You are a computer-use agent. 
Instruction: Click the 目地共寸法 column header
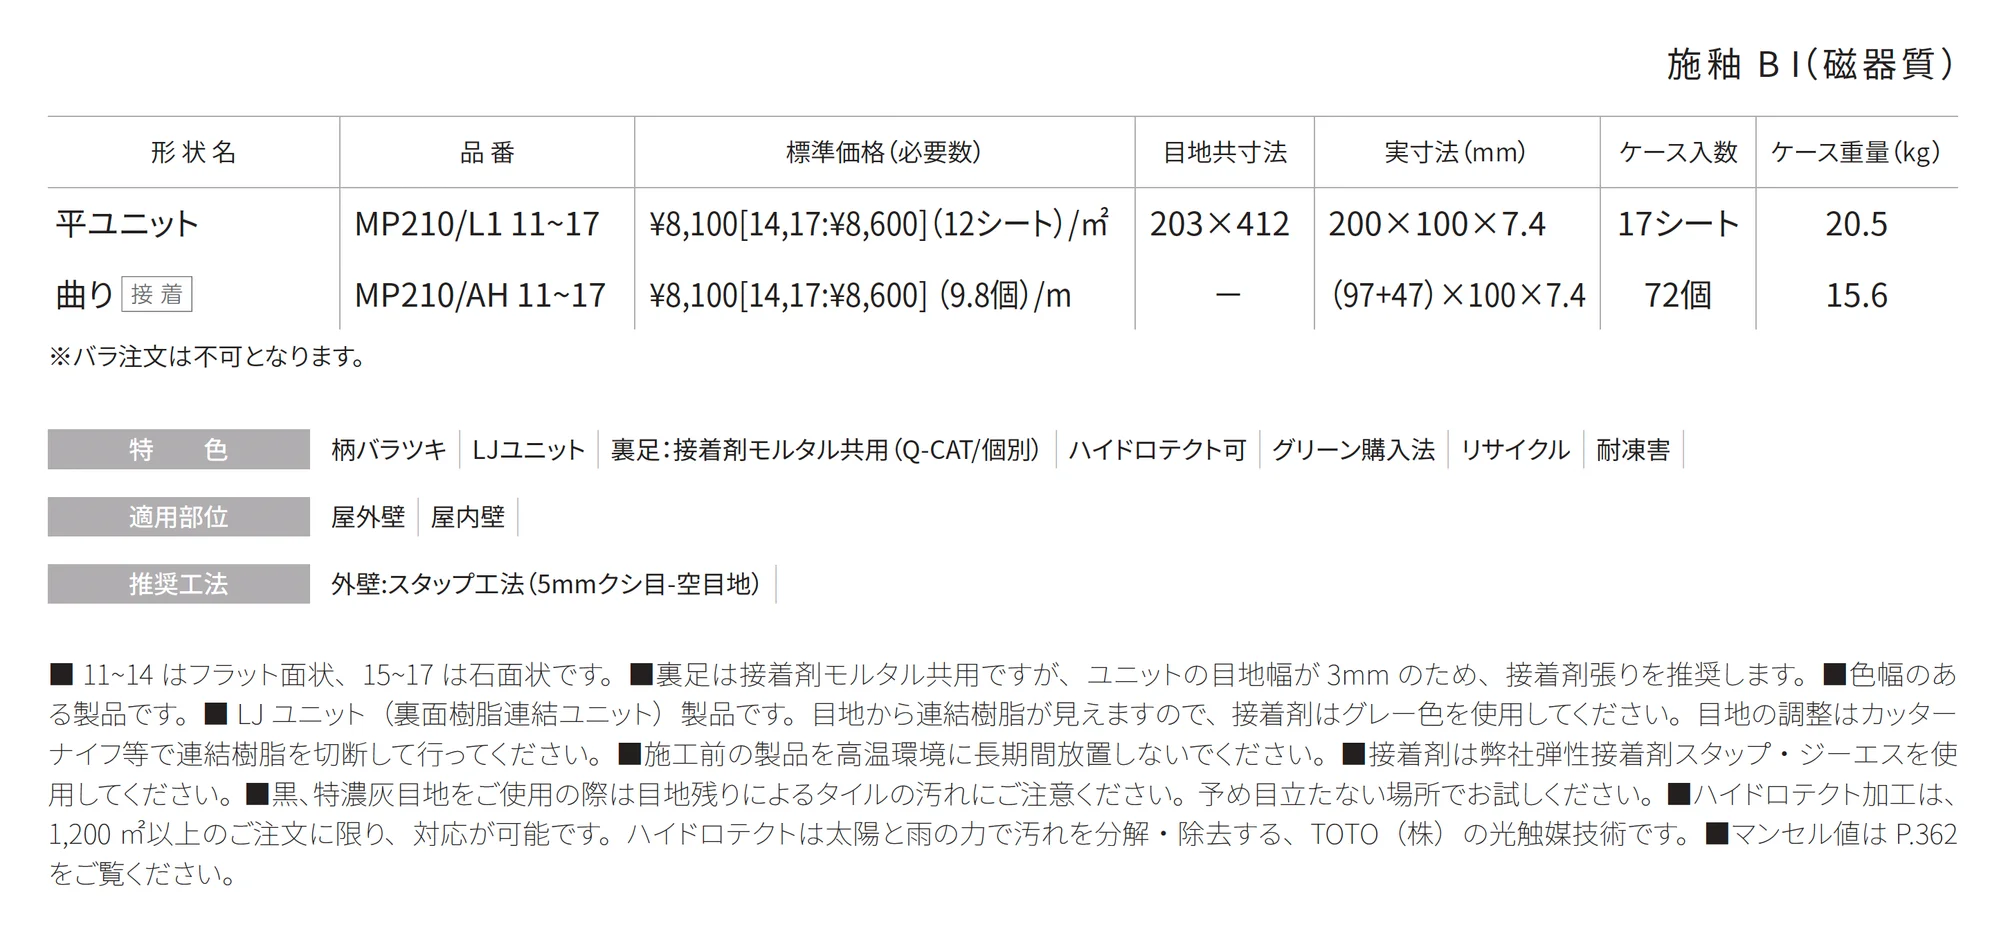coord(1224,152)
